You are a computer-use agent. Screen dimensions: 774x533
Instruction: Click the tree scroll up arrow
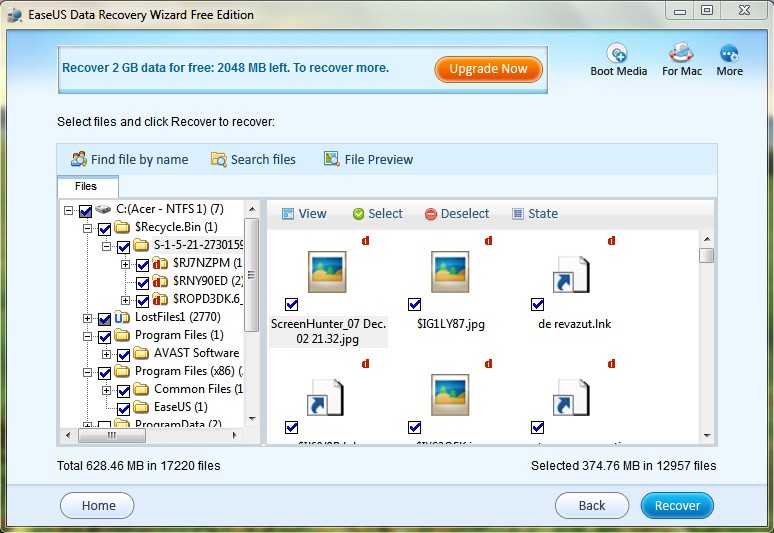click(252, 209)
